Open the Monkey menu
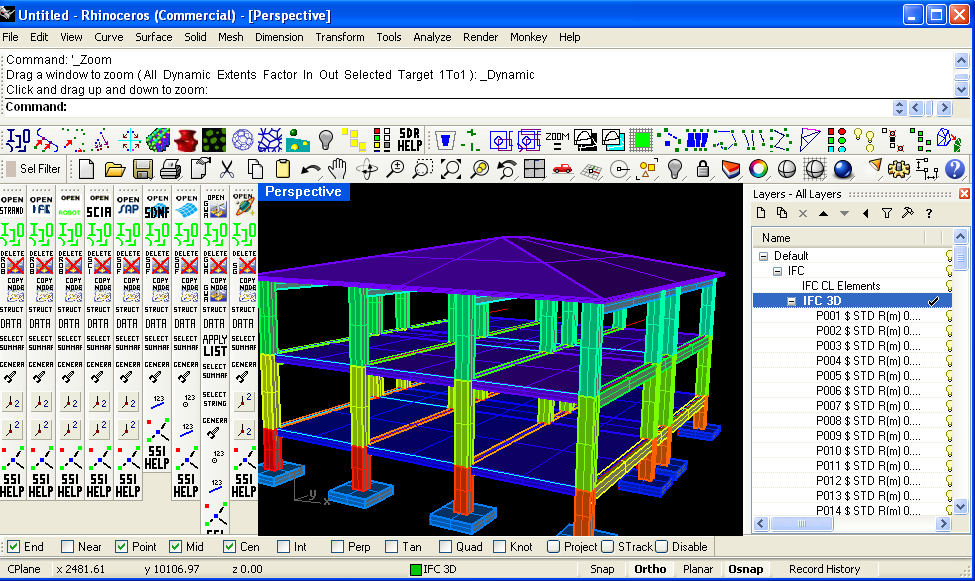975x581 pixels. 529,37
